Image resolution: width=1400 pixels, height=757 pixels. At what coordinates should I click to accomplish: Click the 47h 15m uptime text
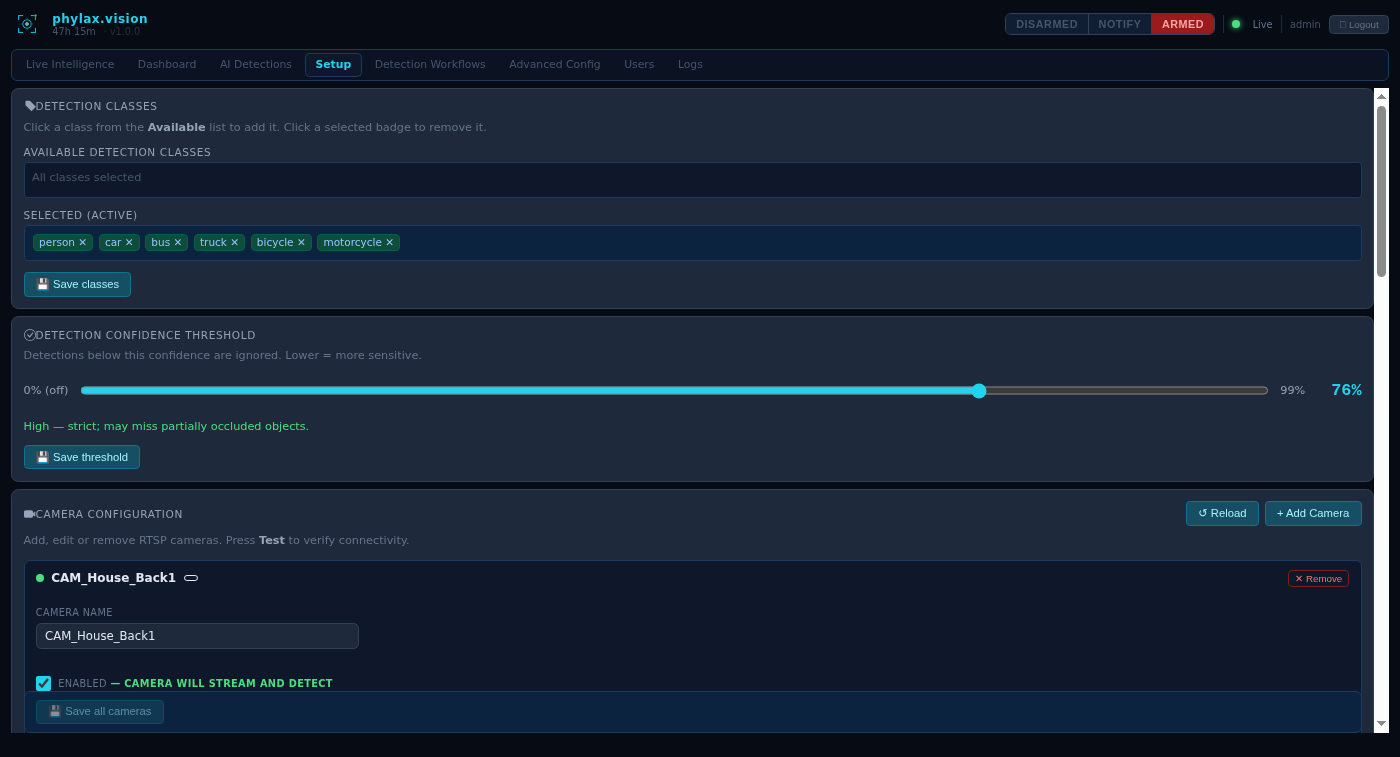click(x=74, y=32)
